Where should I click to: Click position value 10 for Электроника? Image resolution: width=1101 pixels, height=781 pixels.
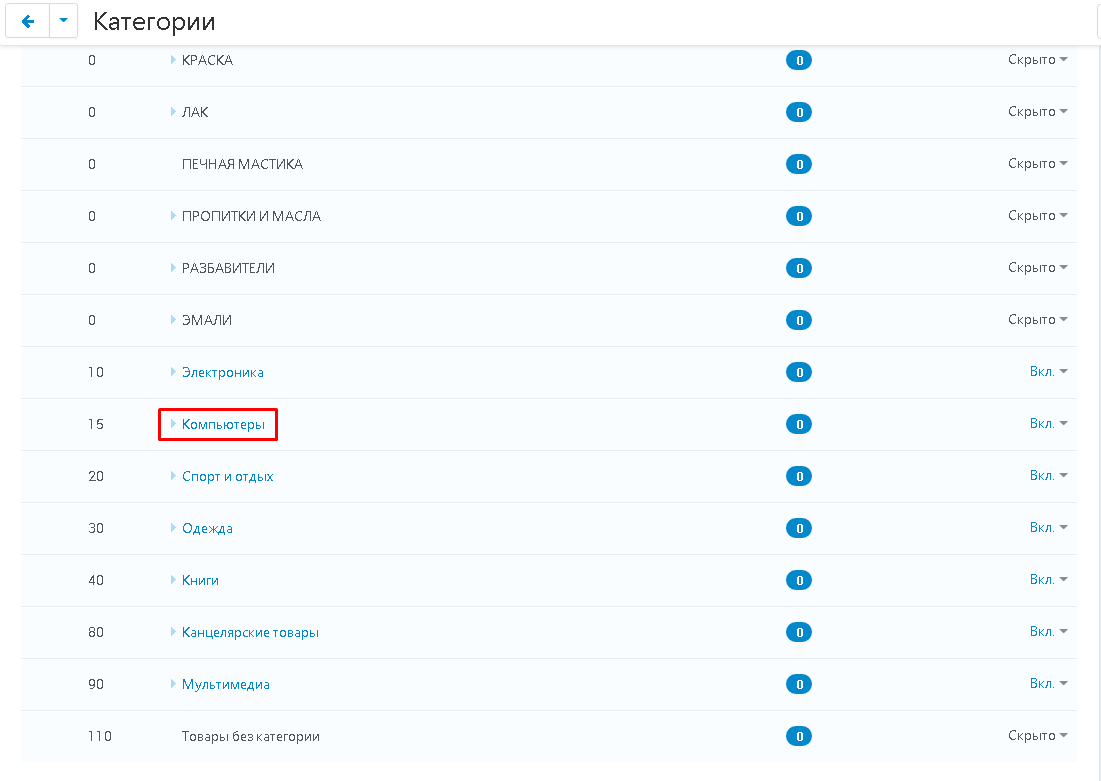pos(95,372)
